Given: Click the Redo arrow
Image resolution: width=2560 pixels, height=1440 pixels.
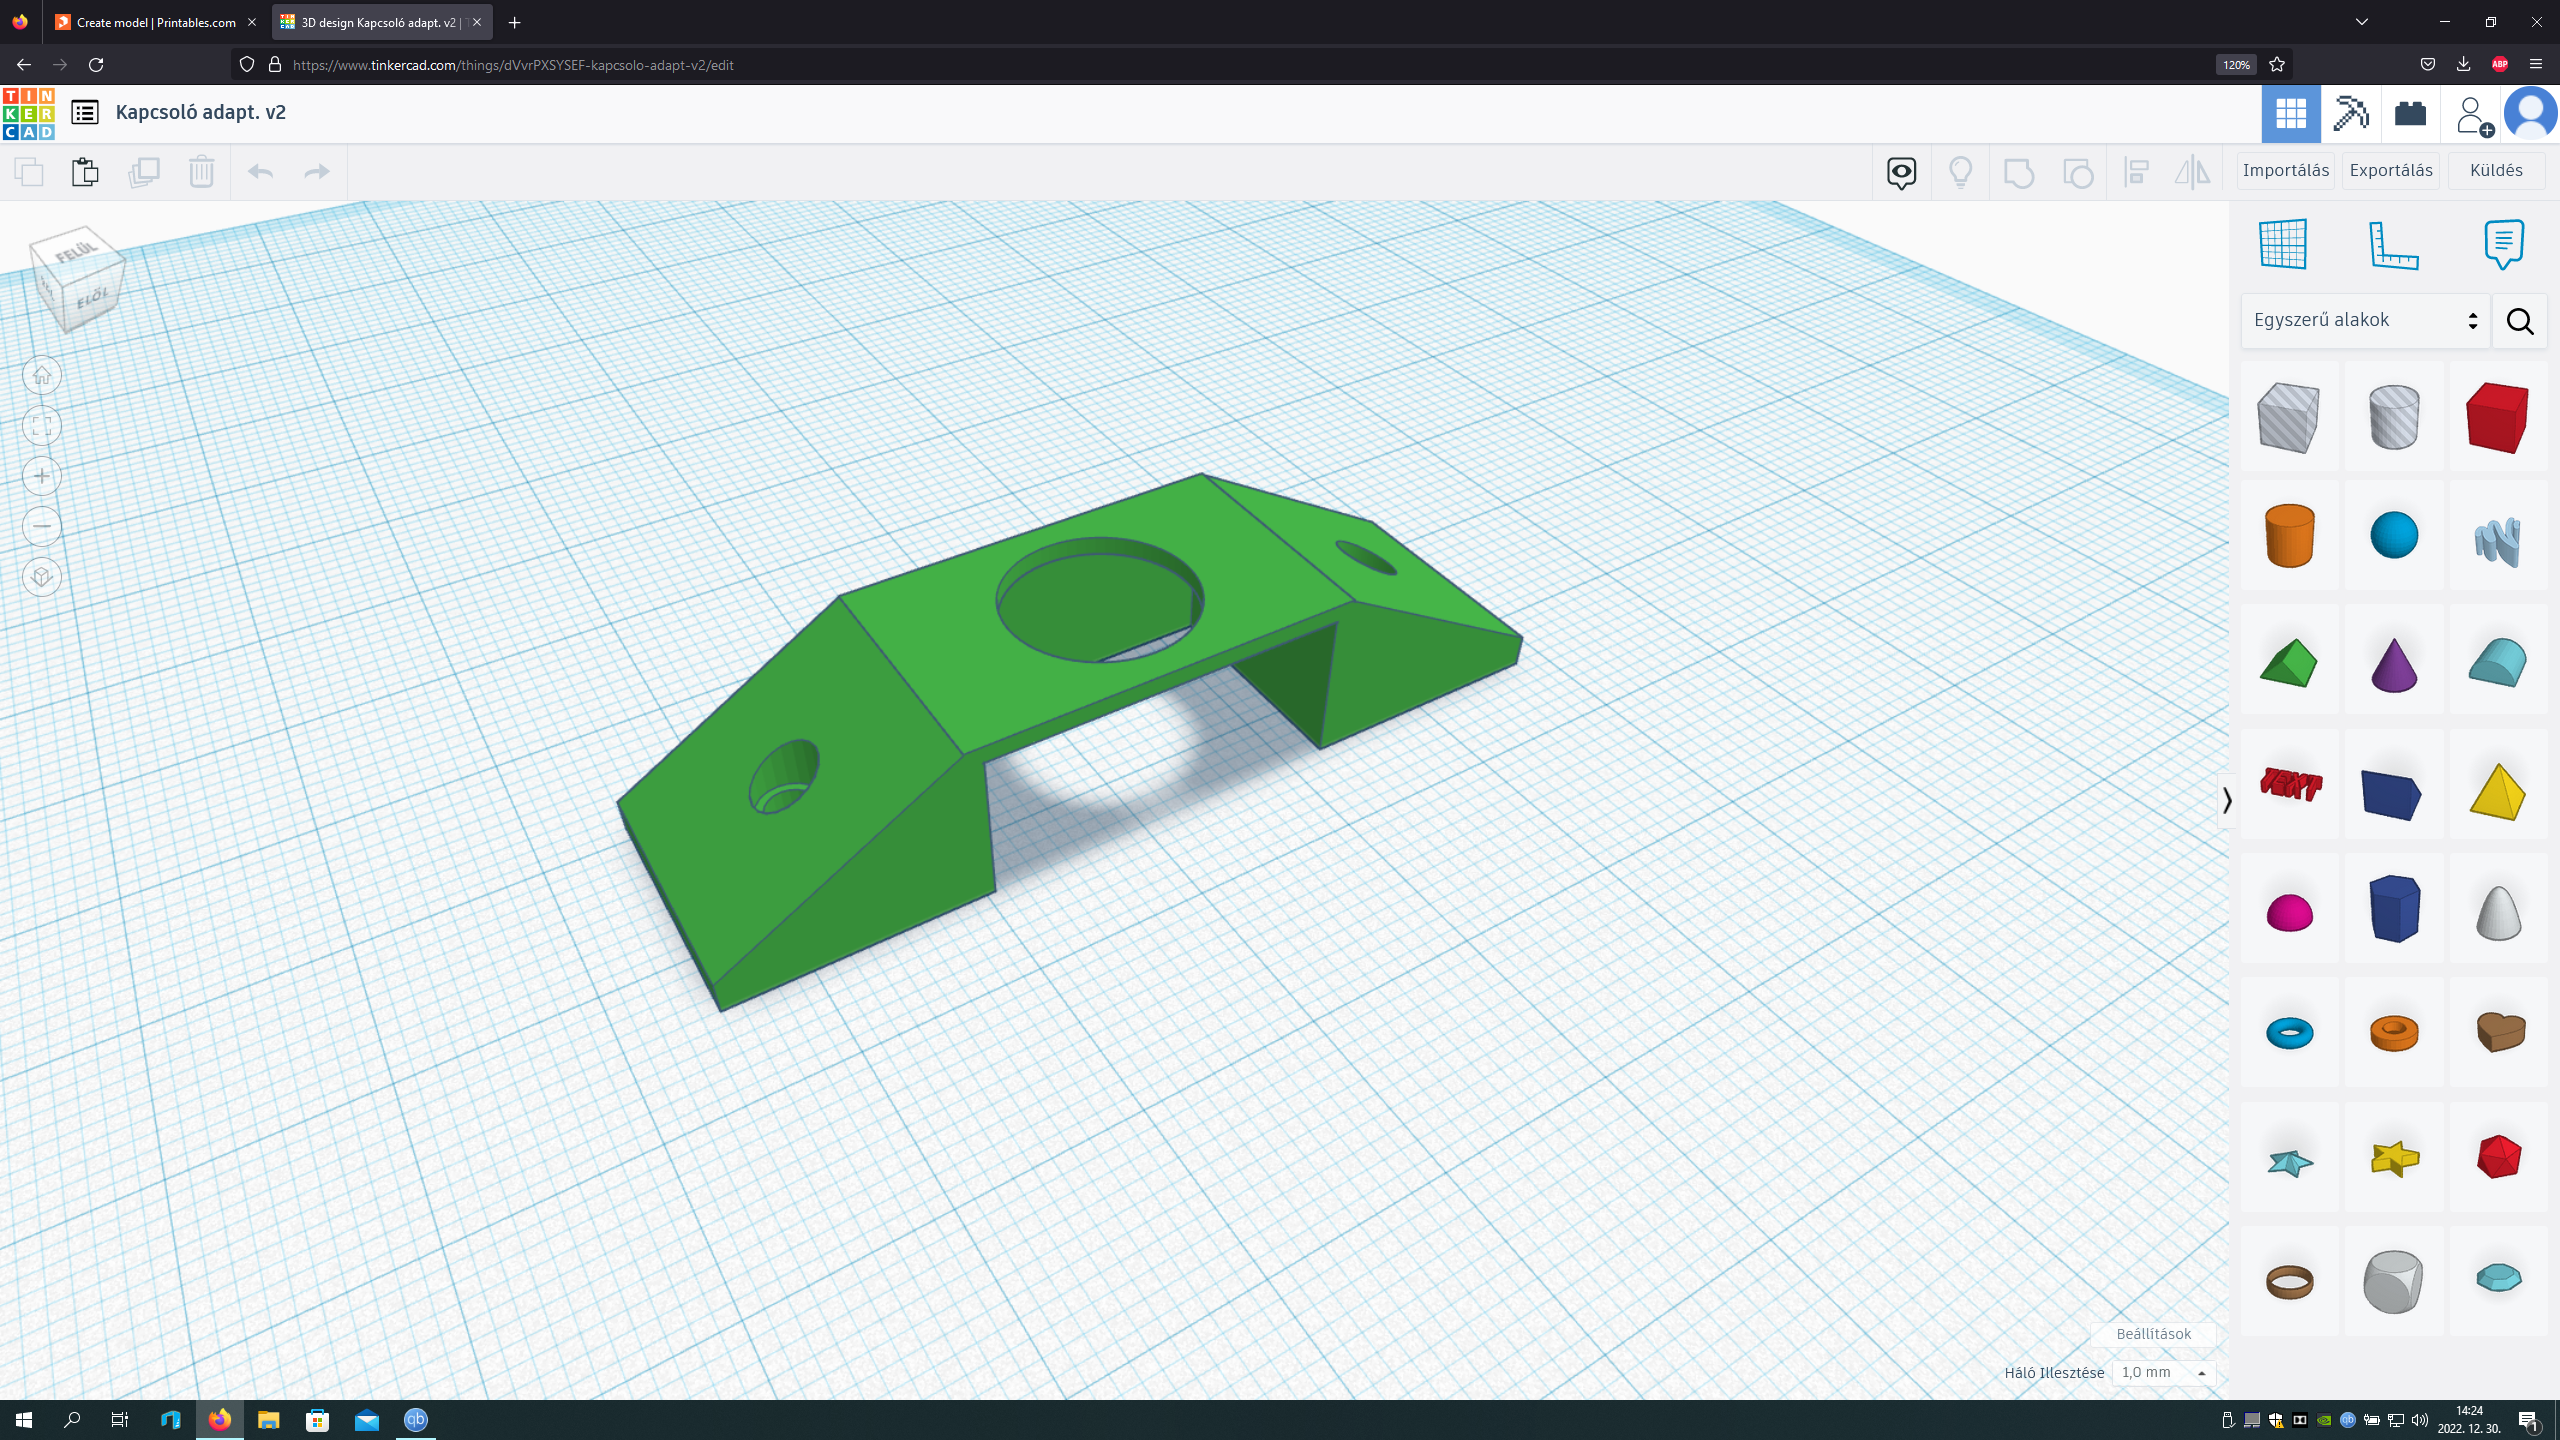Looking at the screenshot, I should [317, 172].
